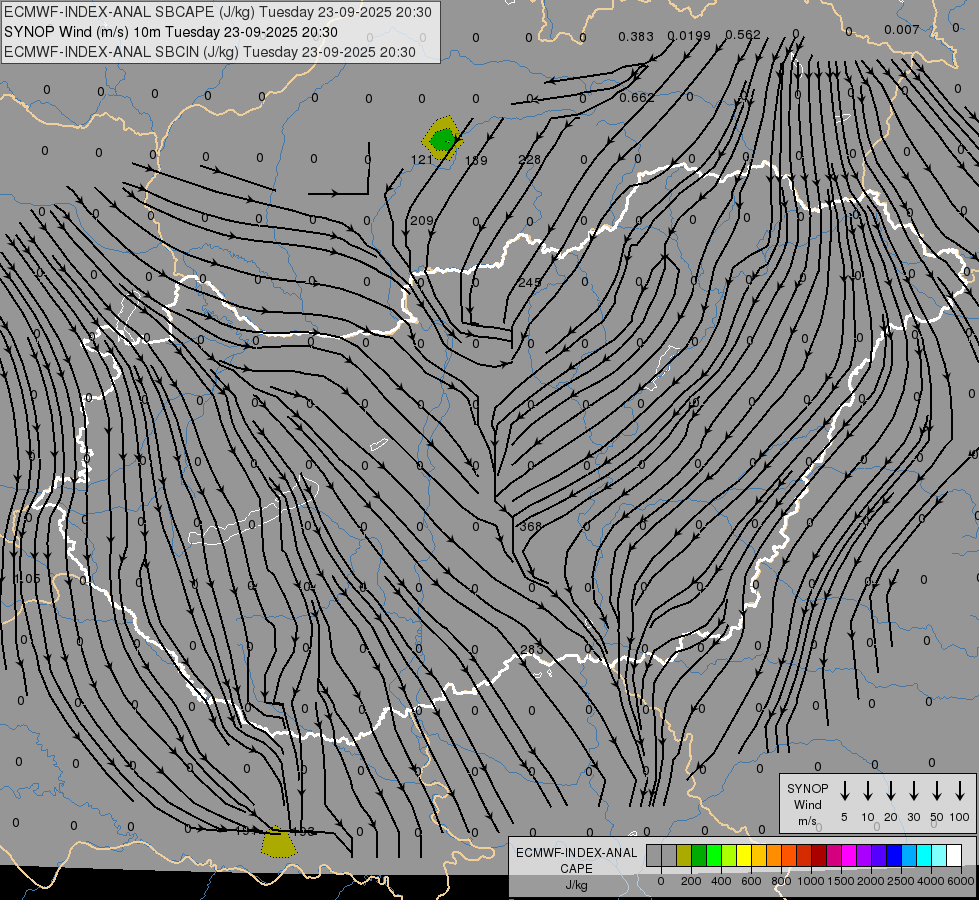Click 'ECMWF-INDEX-ANAL' label in CAPE legend
This screenshot has width=979, height=900.
tap(576, 853)
